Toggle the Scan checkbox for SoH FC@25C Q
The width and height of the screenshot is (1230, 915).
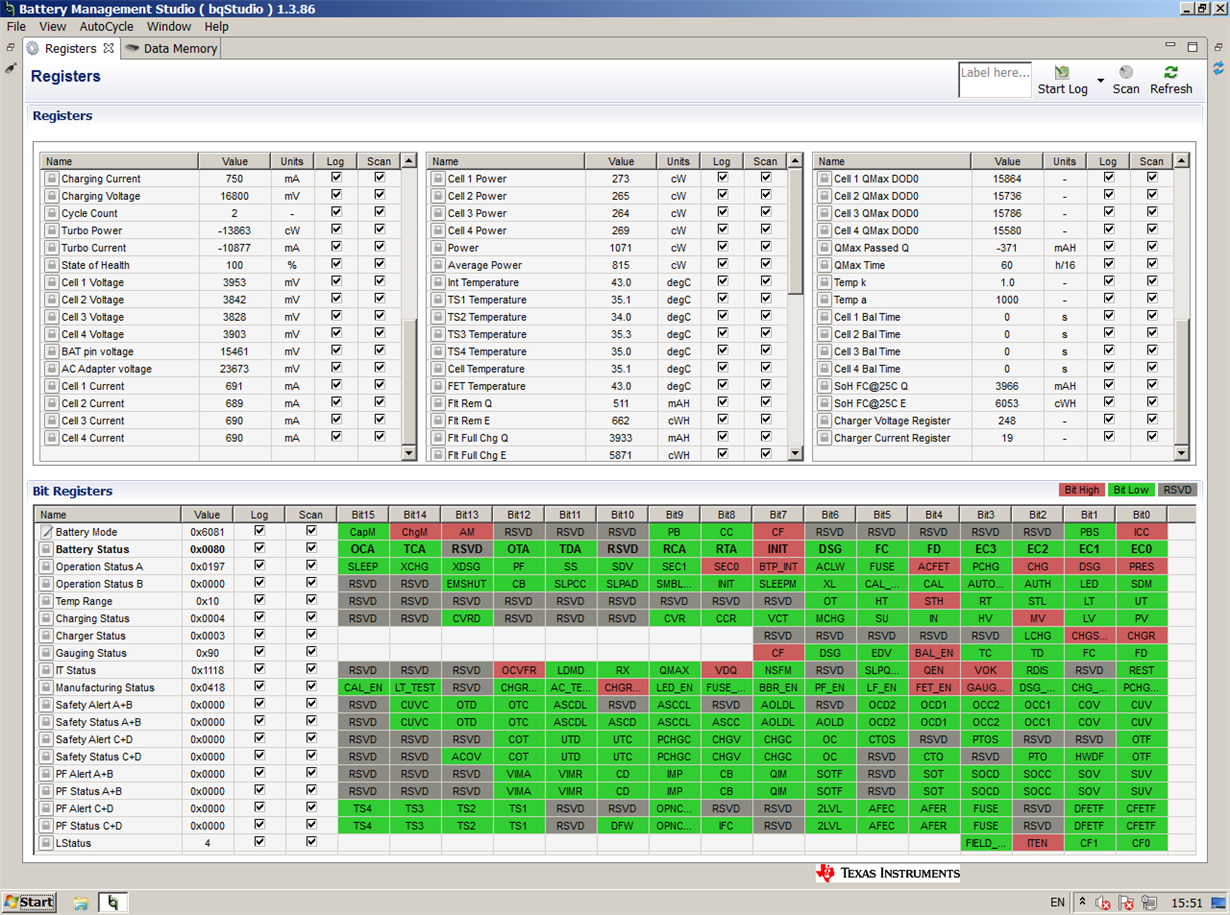pos(1152,384)
